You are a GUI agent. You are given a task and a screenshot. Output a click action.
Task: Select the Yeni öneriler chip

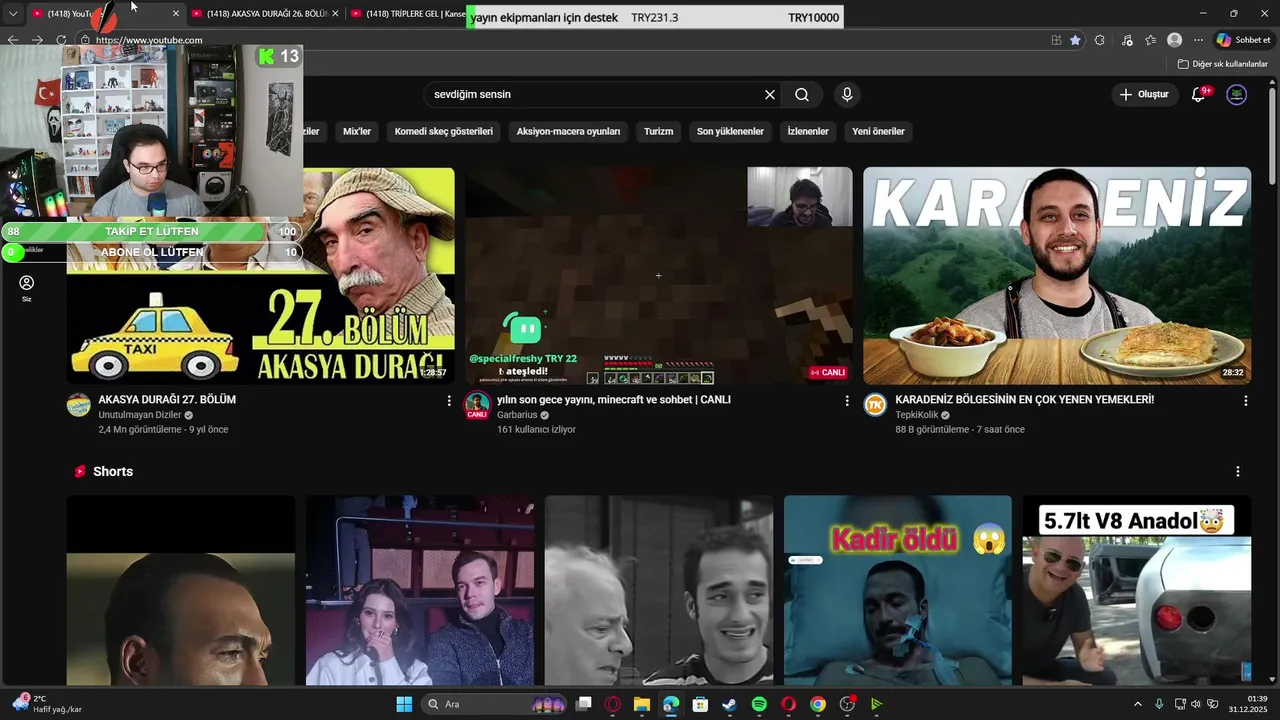(878, 131)
